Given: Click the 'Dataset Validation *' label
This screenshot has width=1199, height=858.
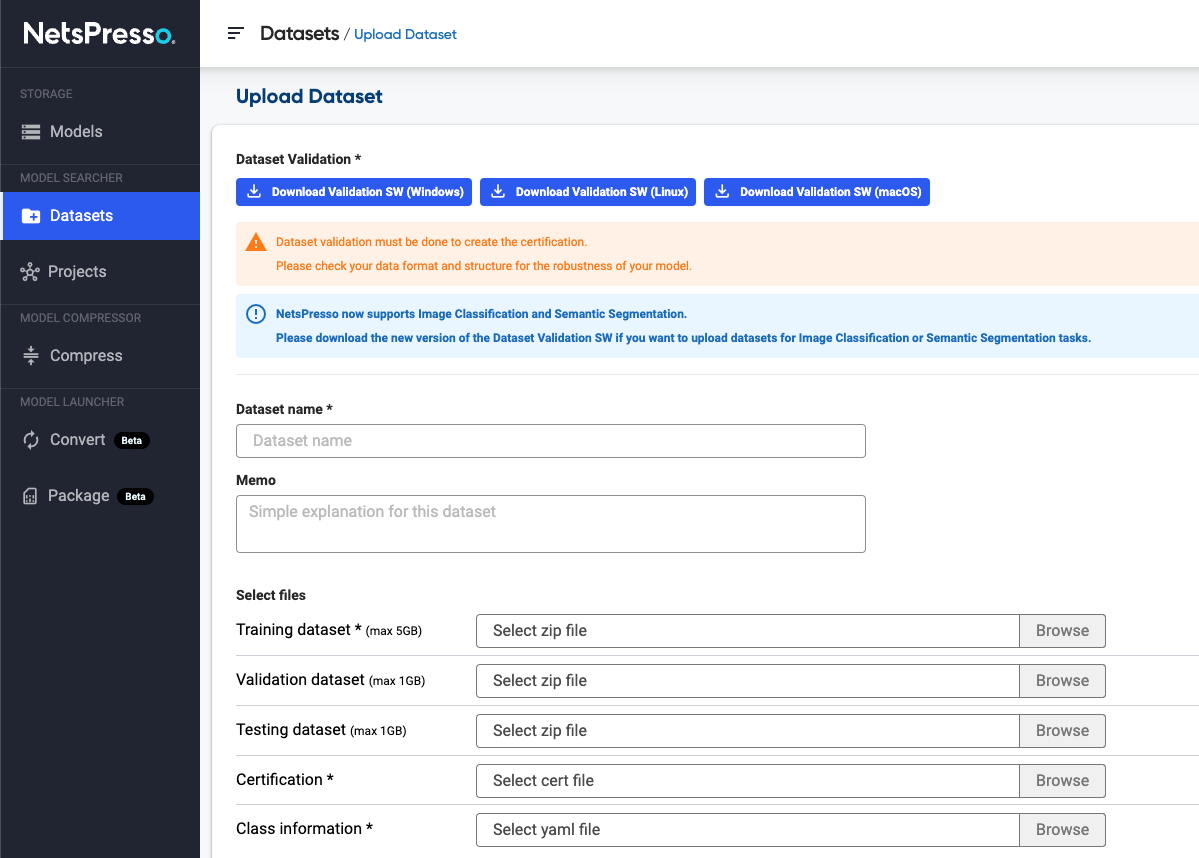Looking at the screenshot, I should pos(298,159).
